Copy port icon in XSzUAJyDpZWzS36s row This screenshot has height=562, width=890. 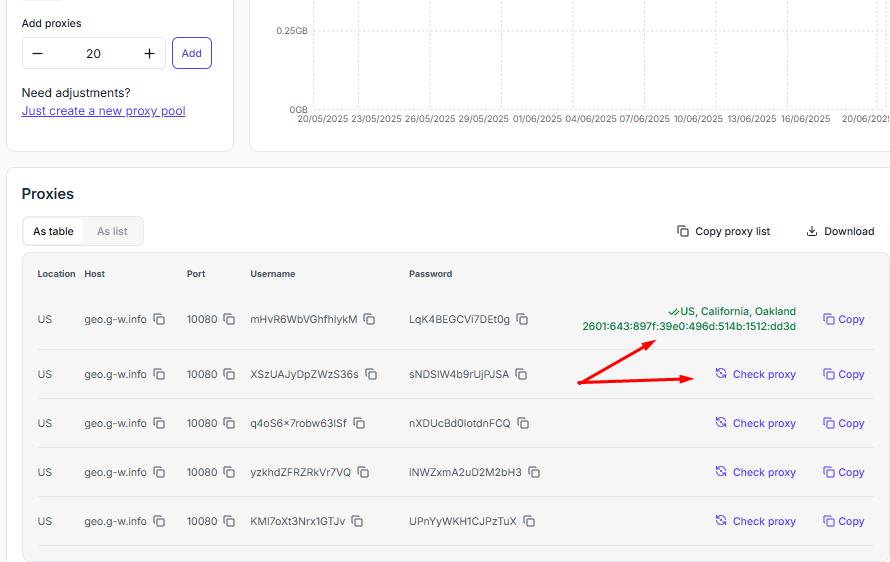(229, 374)
